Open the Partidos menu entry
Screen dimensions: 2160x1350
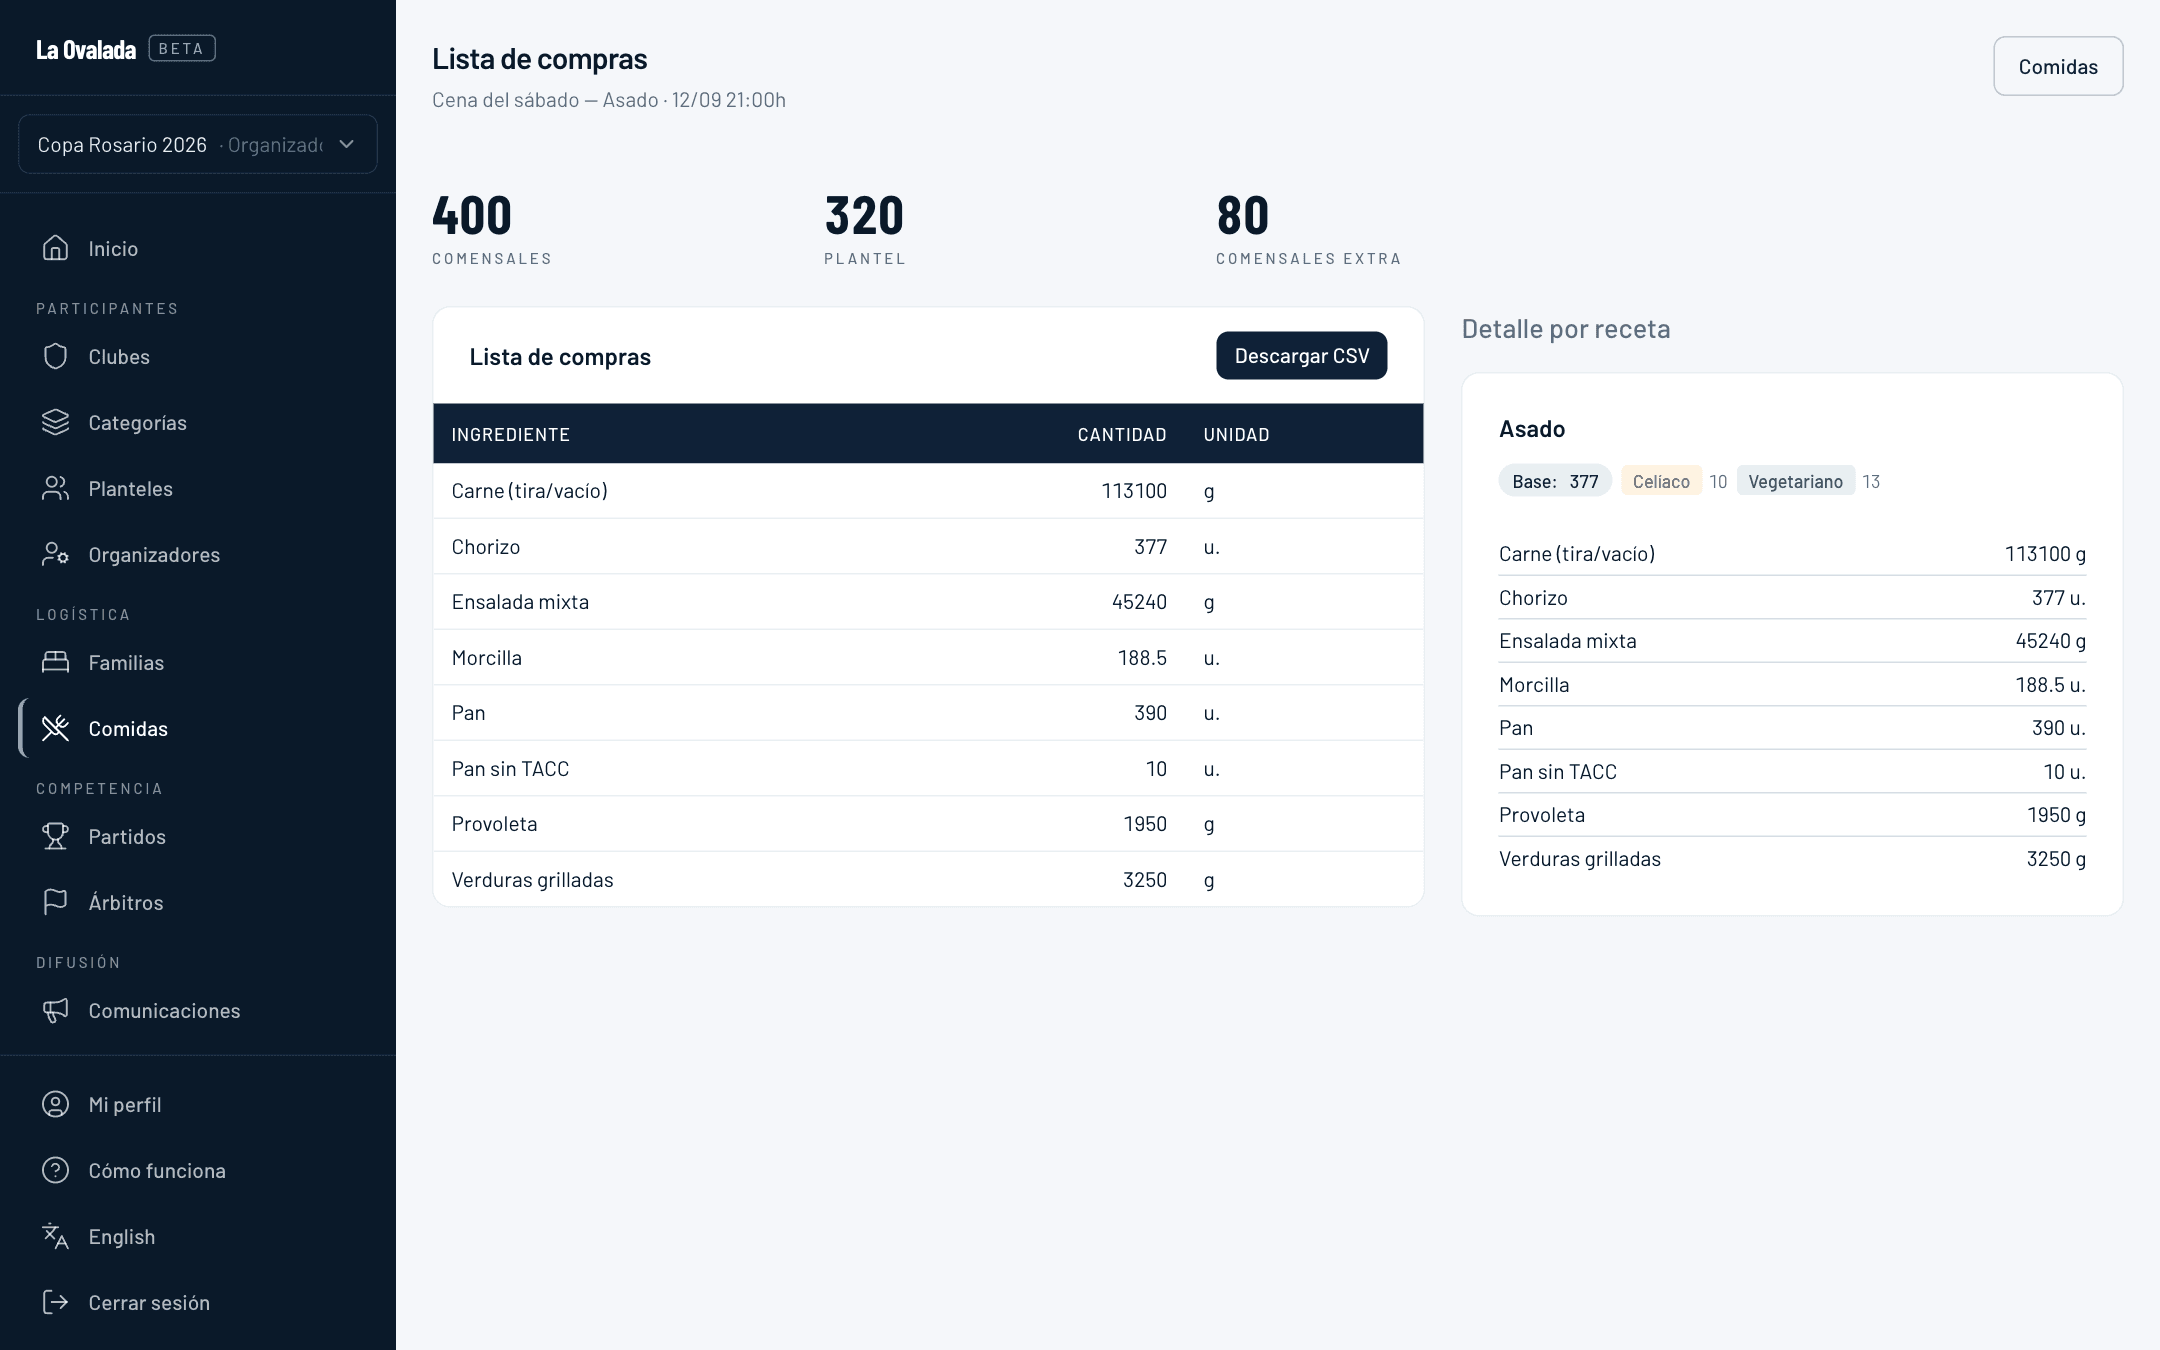click(198, 836)
